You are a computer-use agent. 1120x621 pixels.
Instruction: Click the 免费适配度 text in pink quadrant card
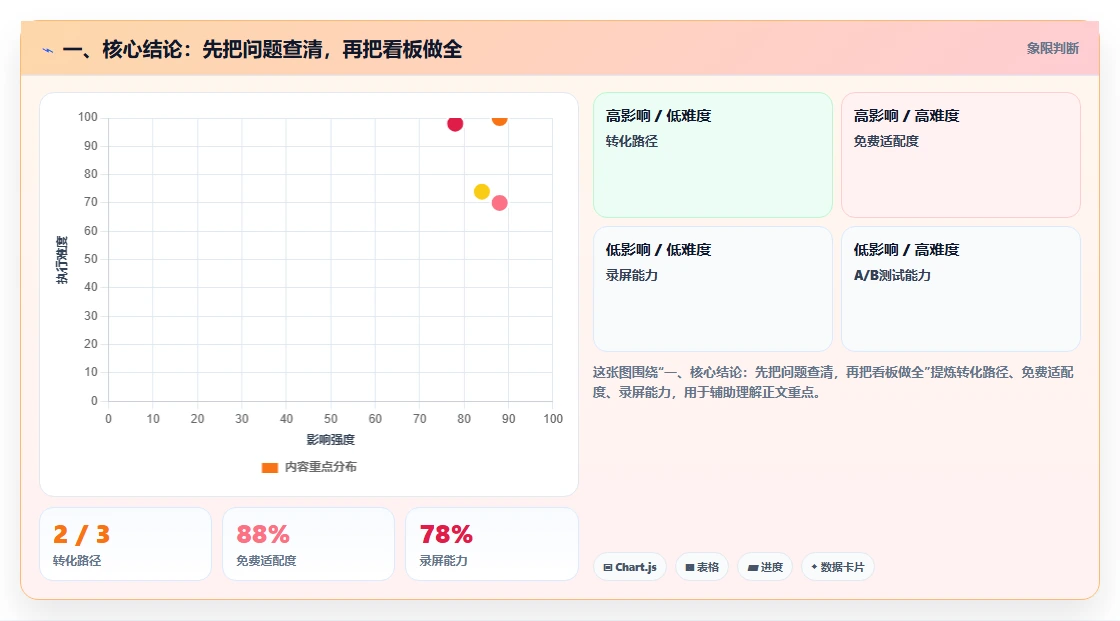[x=886, y=141]
